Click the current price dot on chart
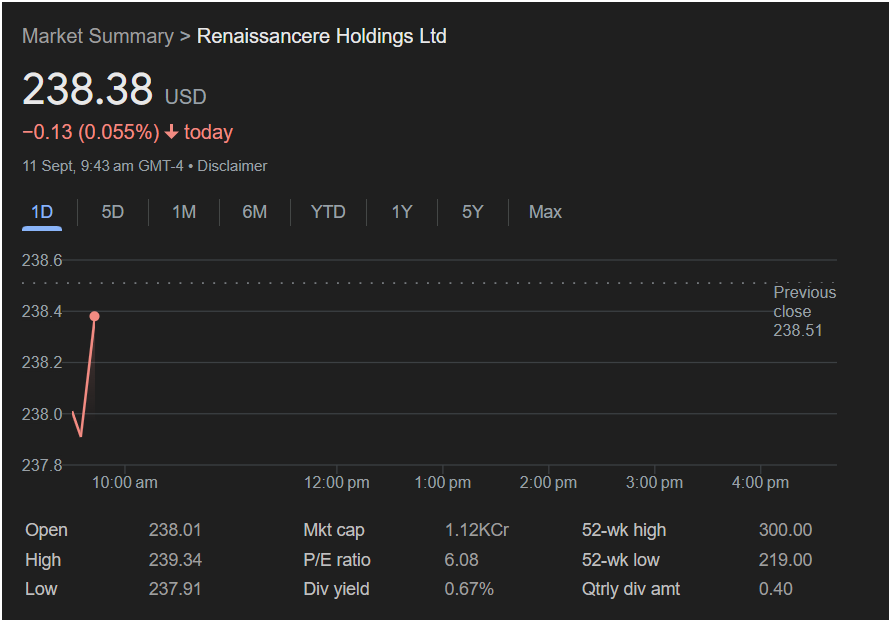 coord(95,316)
